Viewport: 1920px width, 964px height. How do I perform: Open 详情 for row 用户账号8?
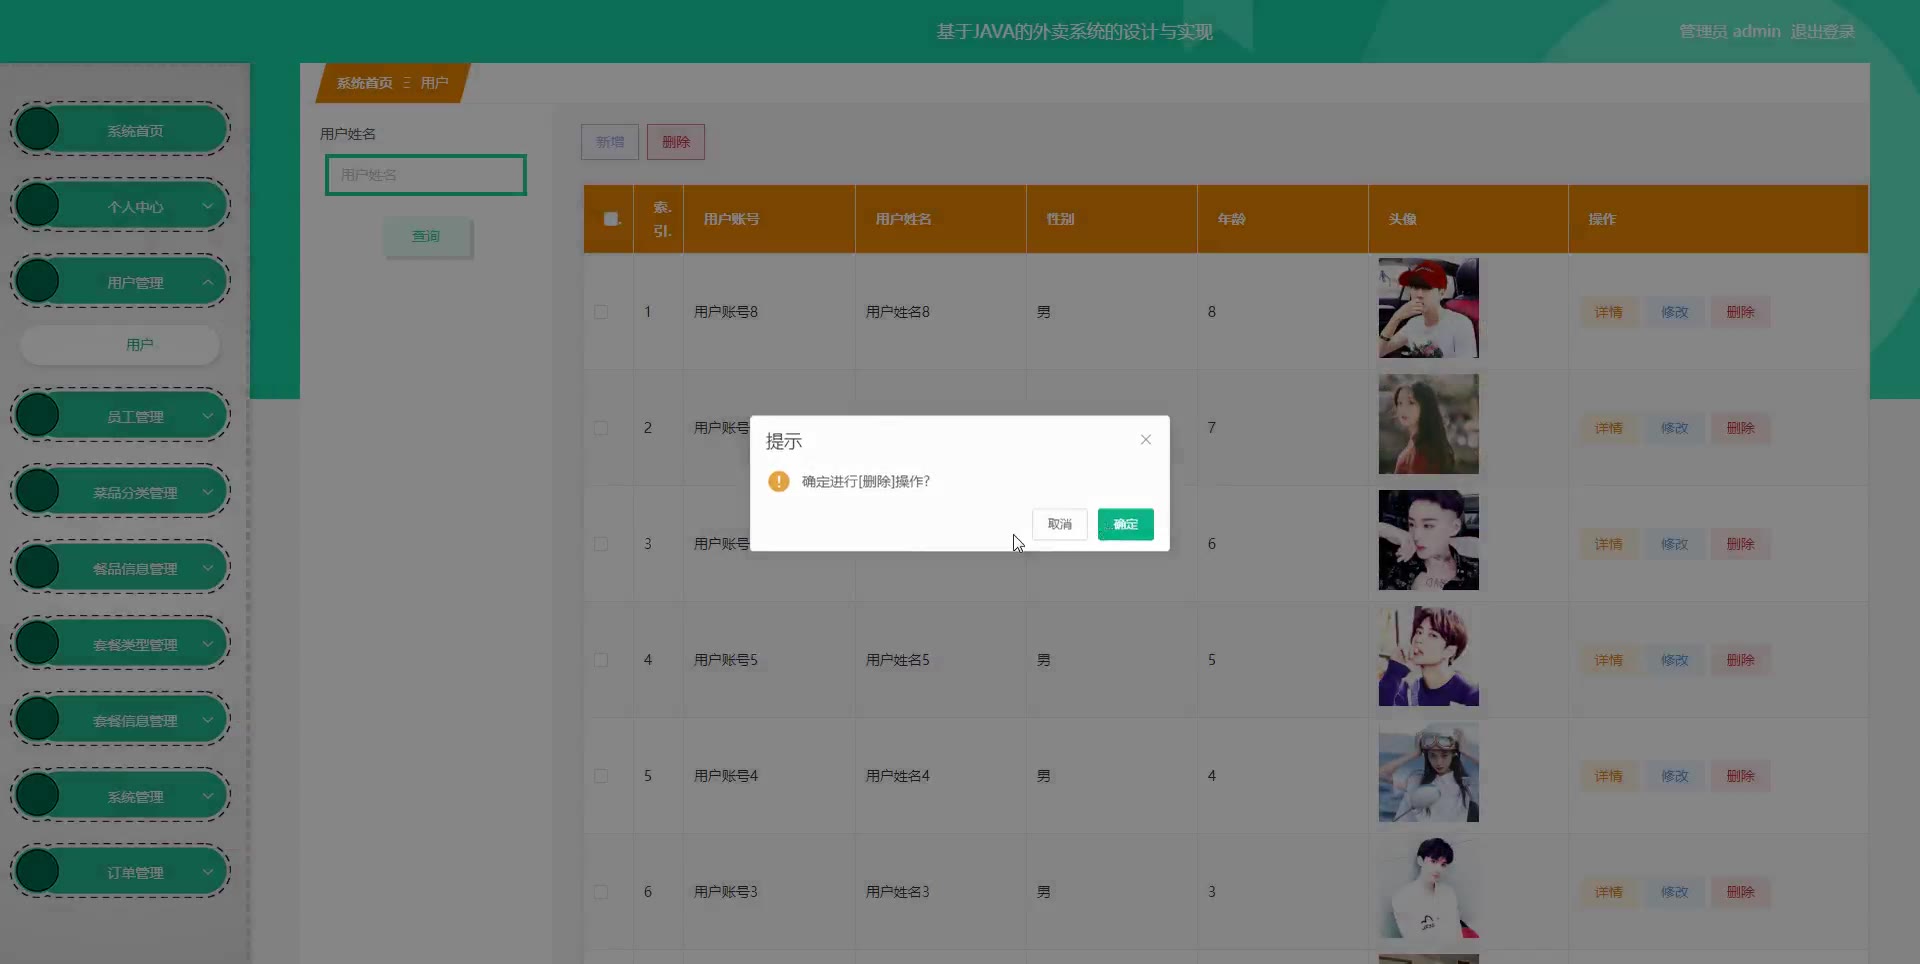pos(1609,312)
